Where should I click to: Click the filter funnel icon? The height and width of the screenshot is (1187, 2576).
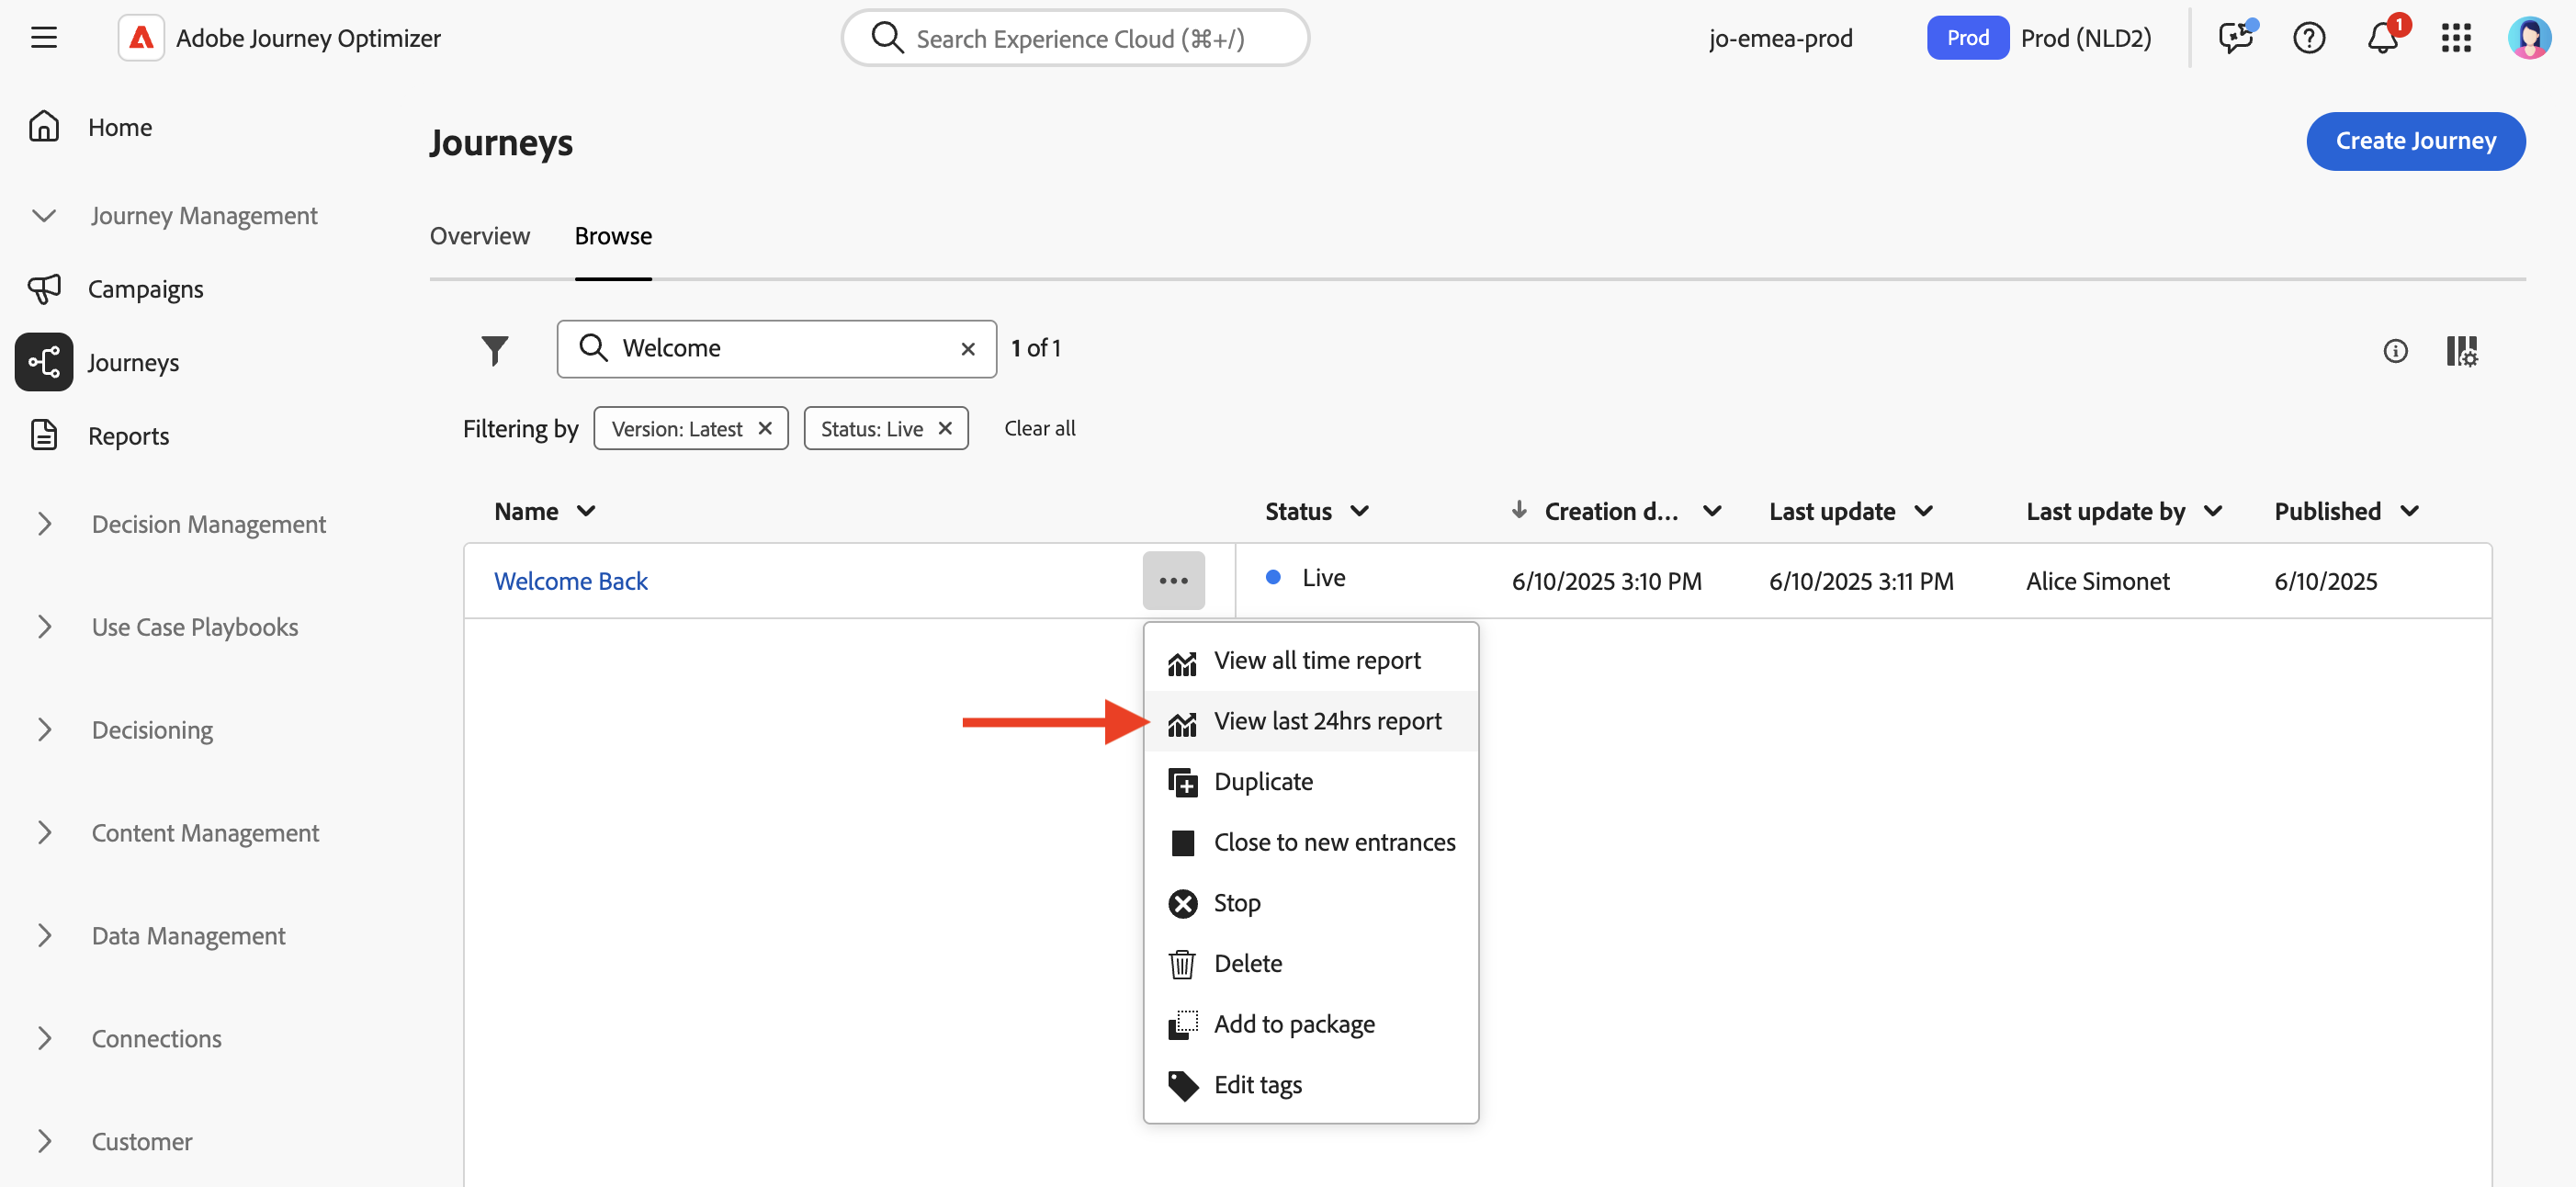tap(494, 350)
